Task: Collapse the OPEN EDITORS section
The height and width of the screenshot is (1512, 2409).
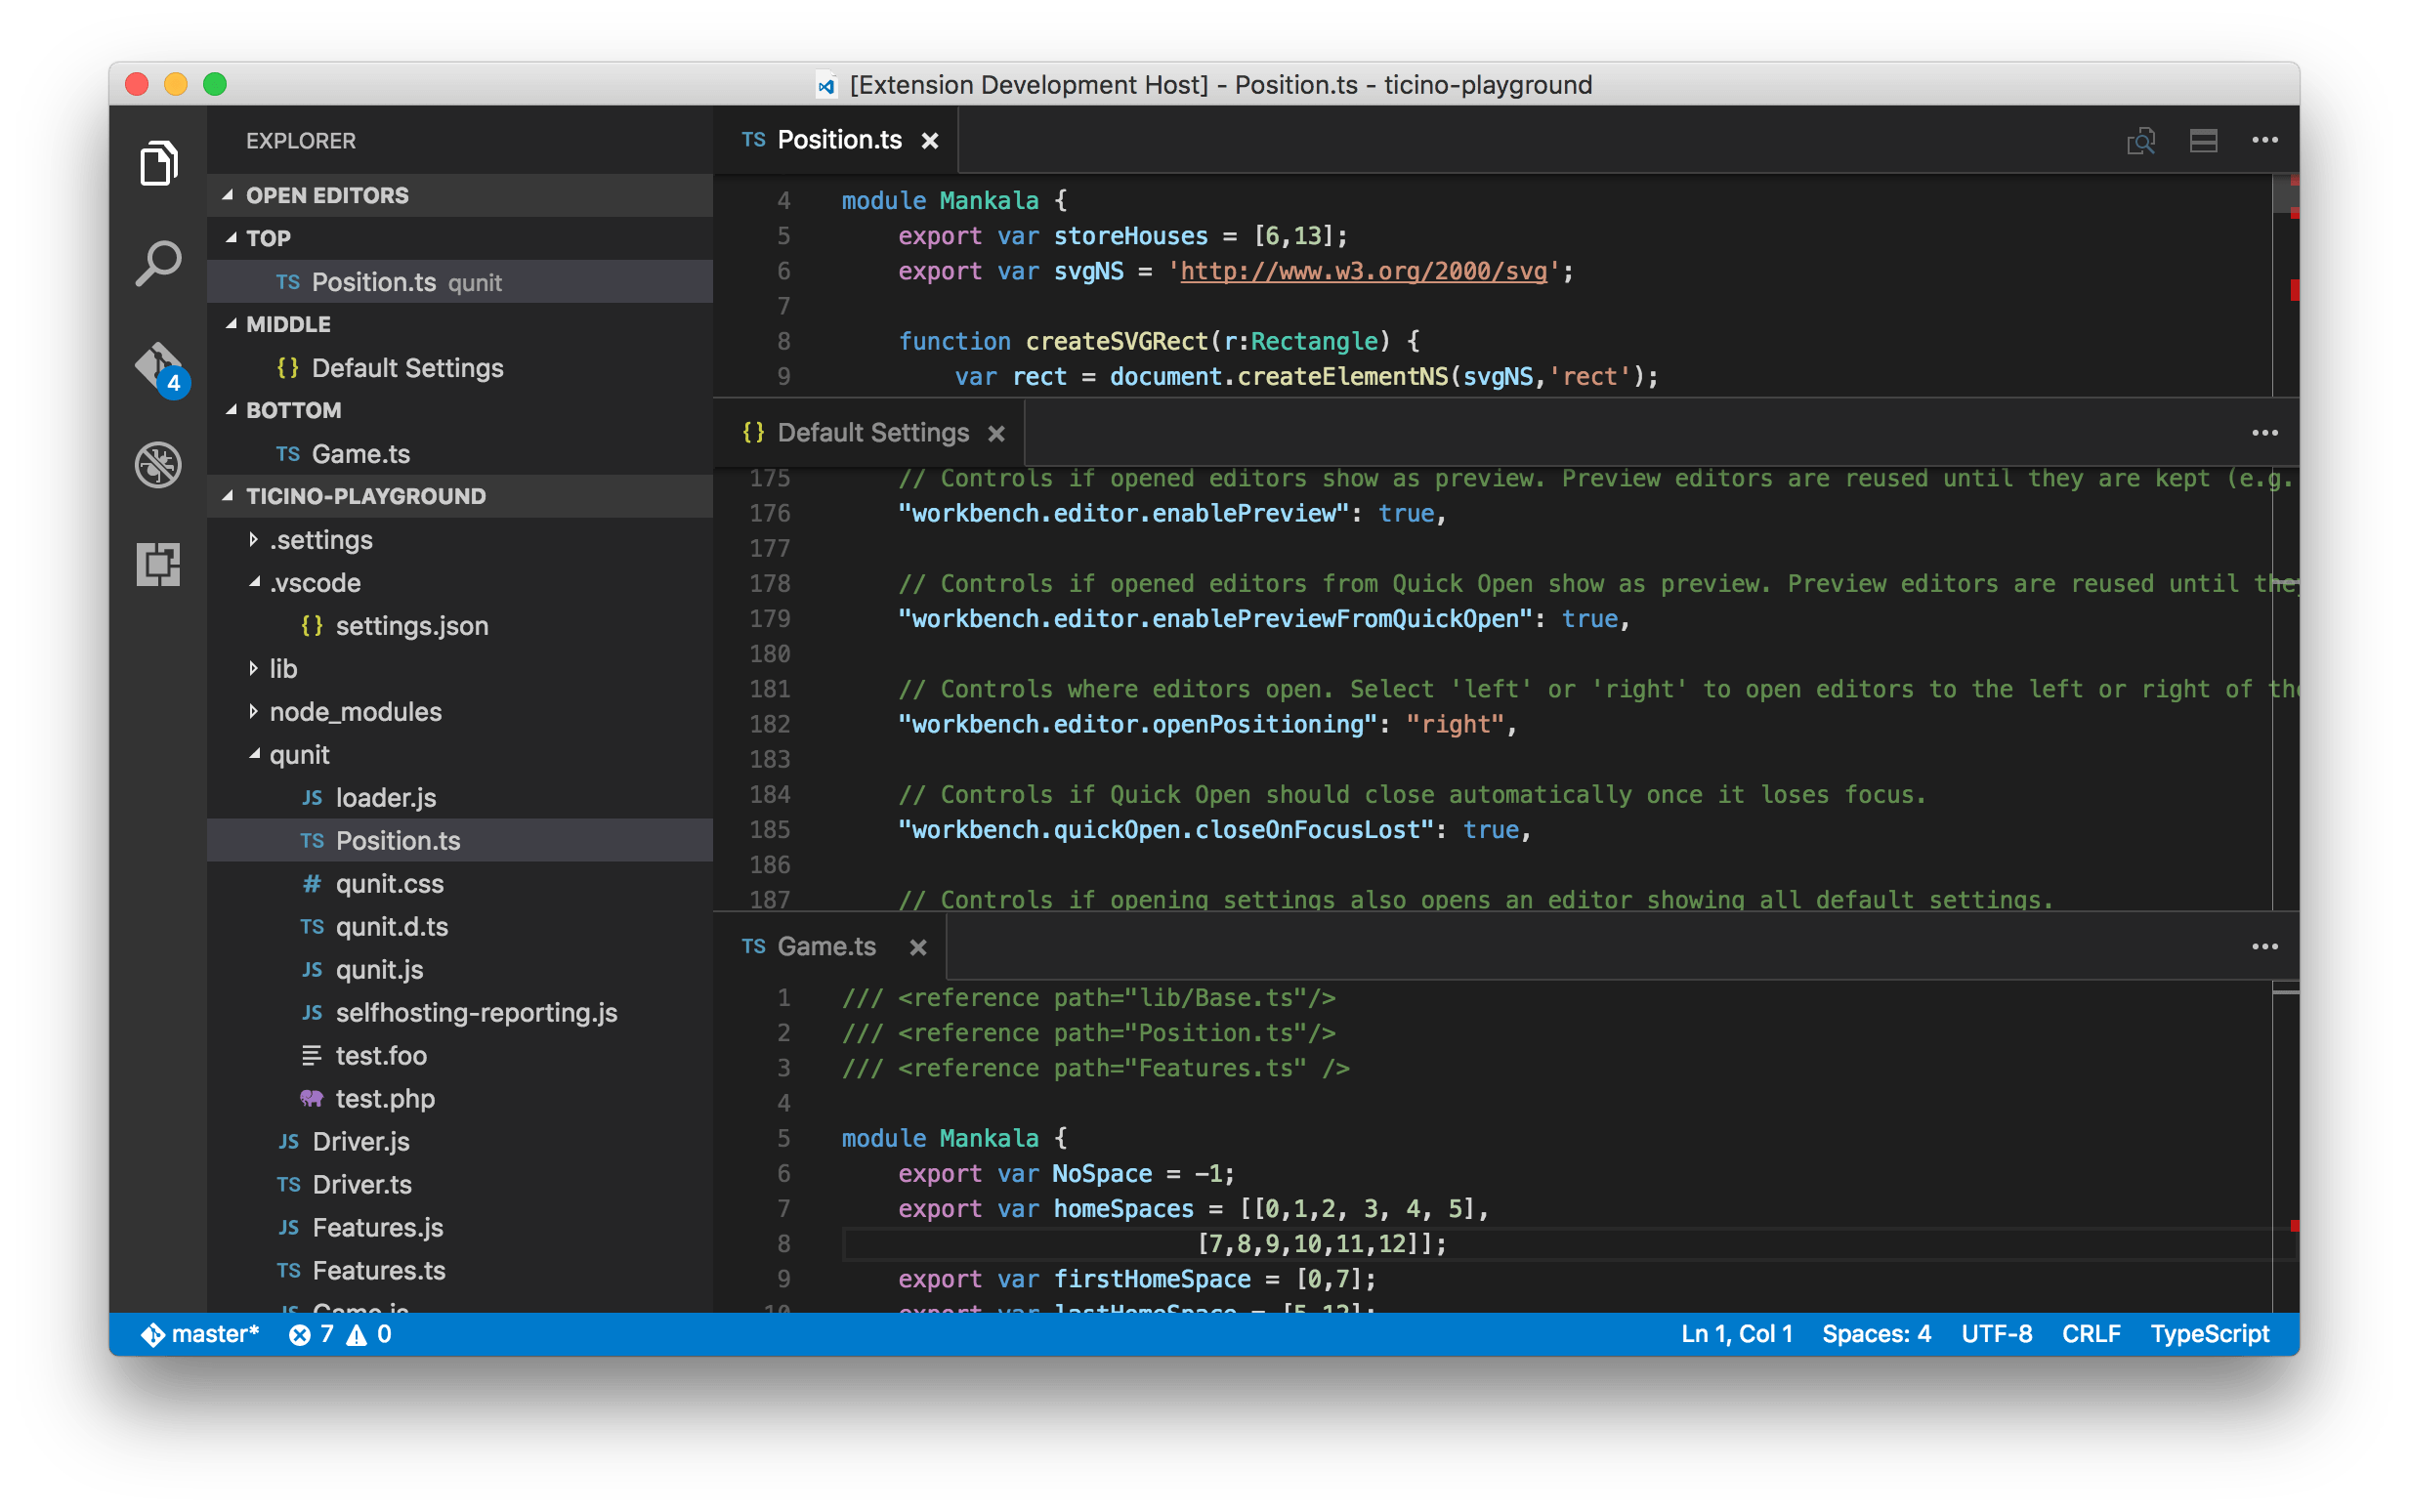Action: coord(228,195)
